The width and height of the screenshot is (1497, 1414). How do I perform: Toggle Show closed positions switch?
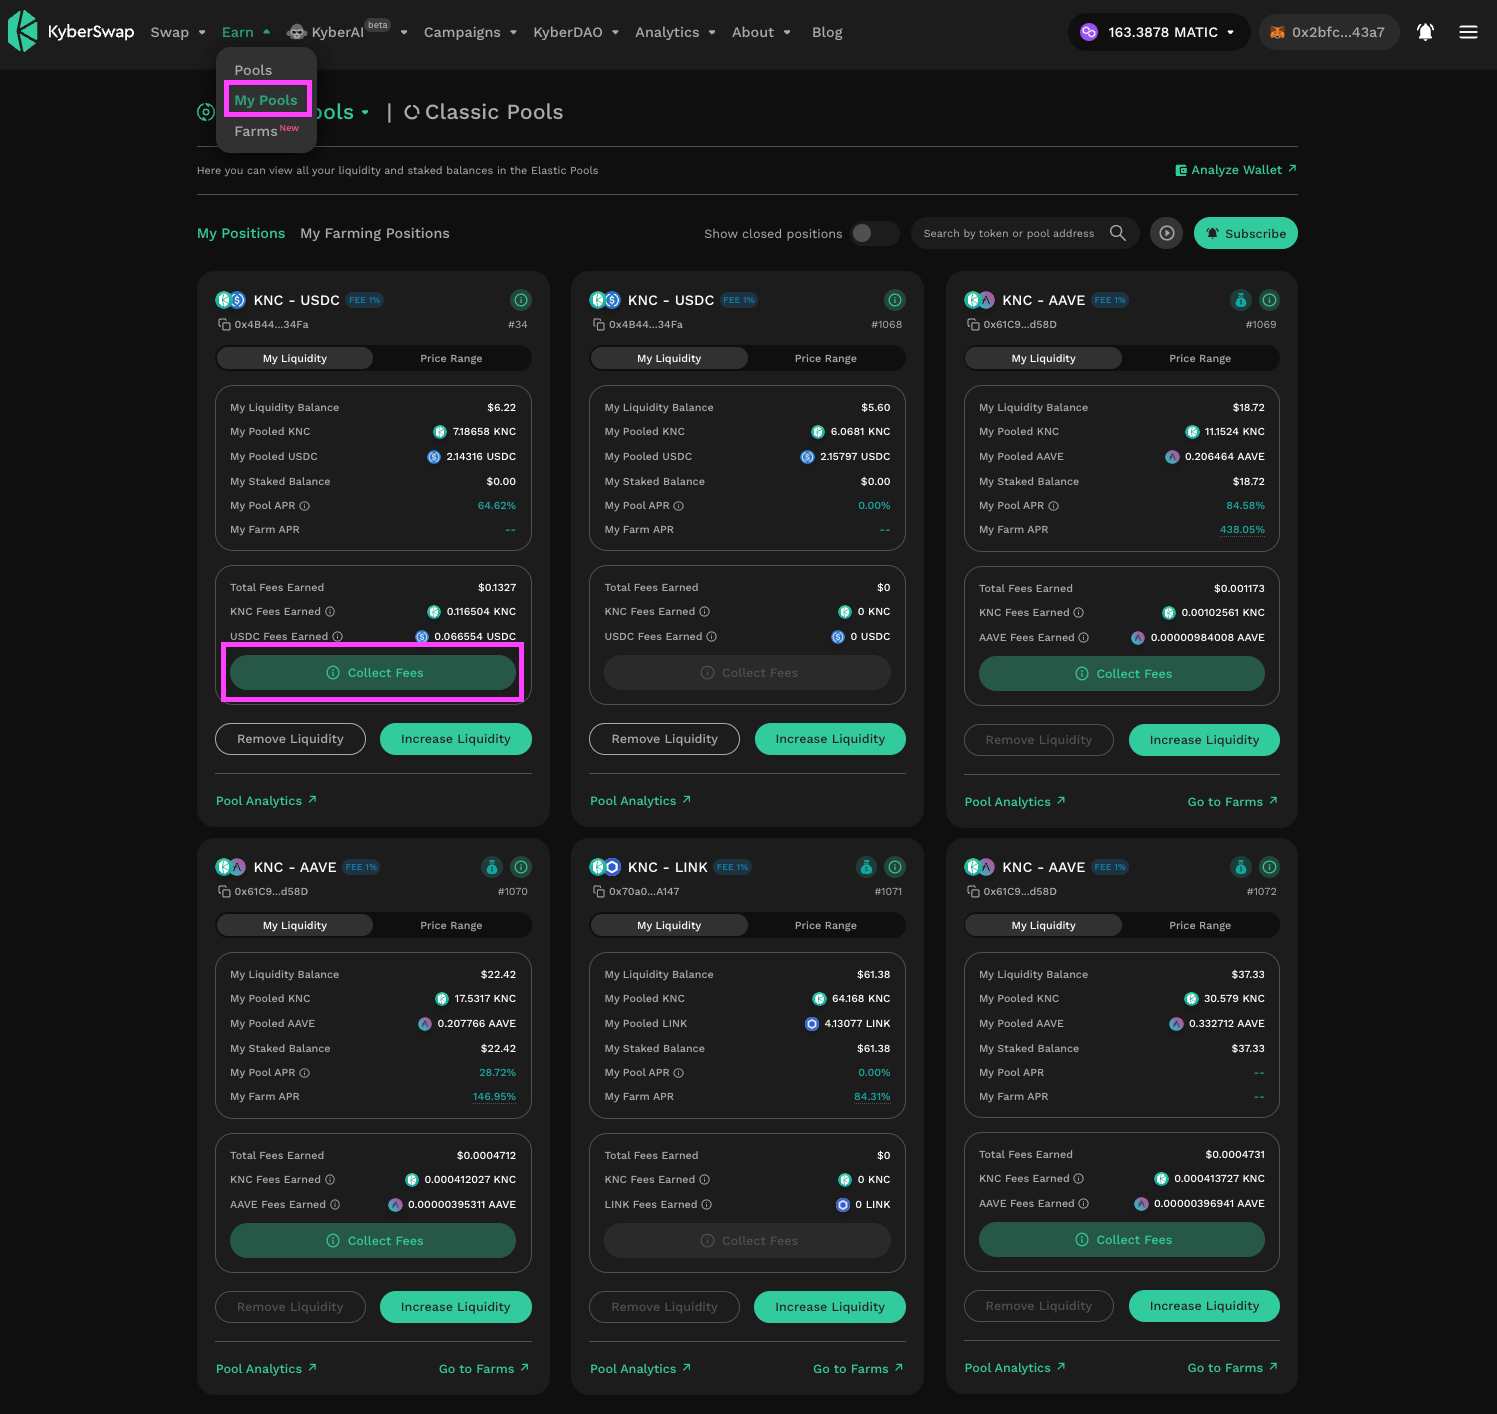pos(874,233)
